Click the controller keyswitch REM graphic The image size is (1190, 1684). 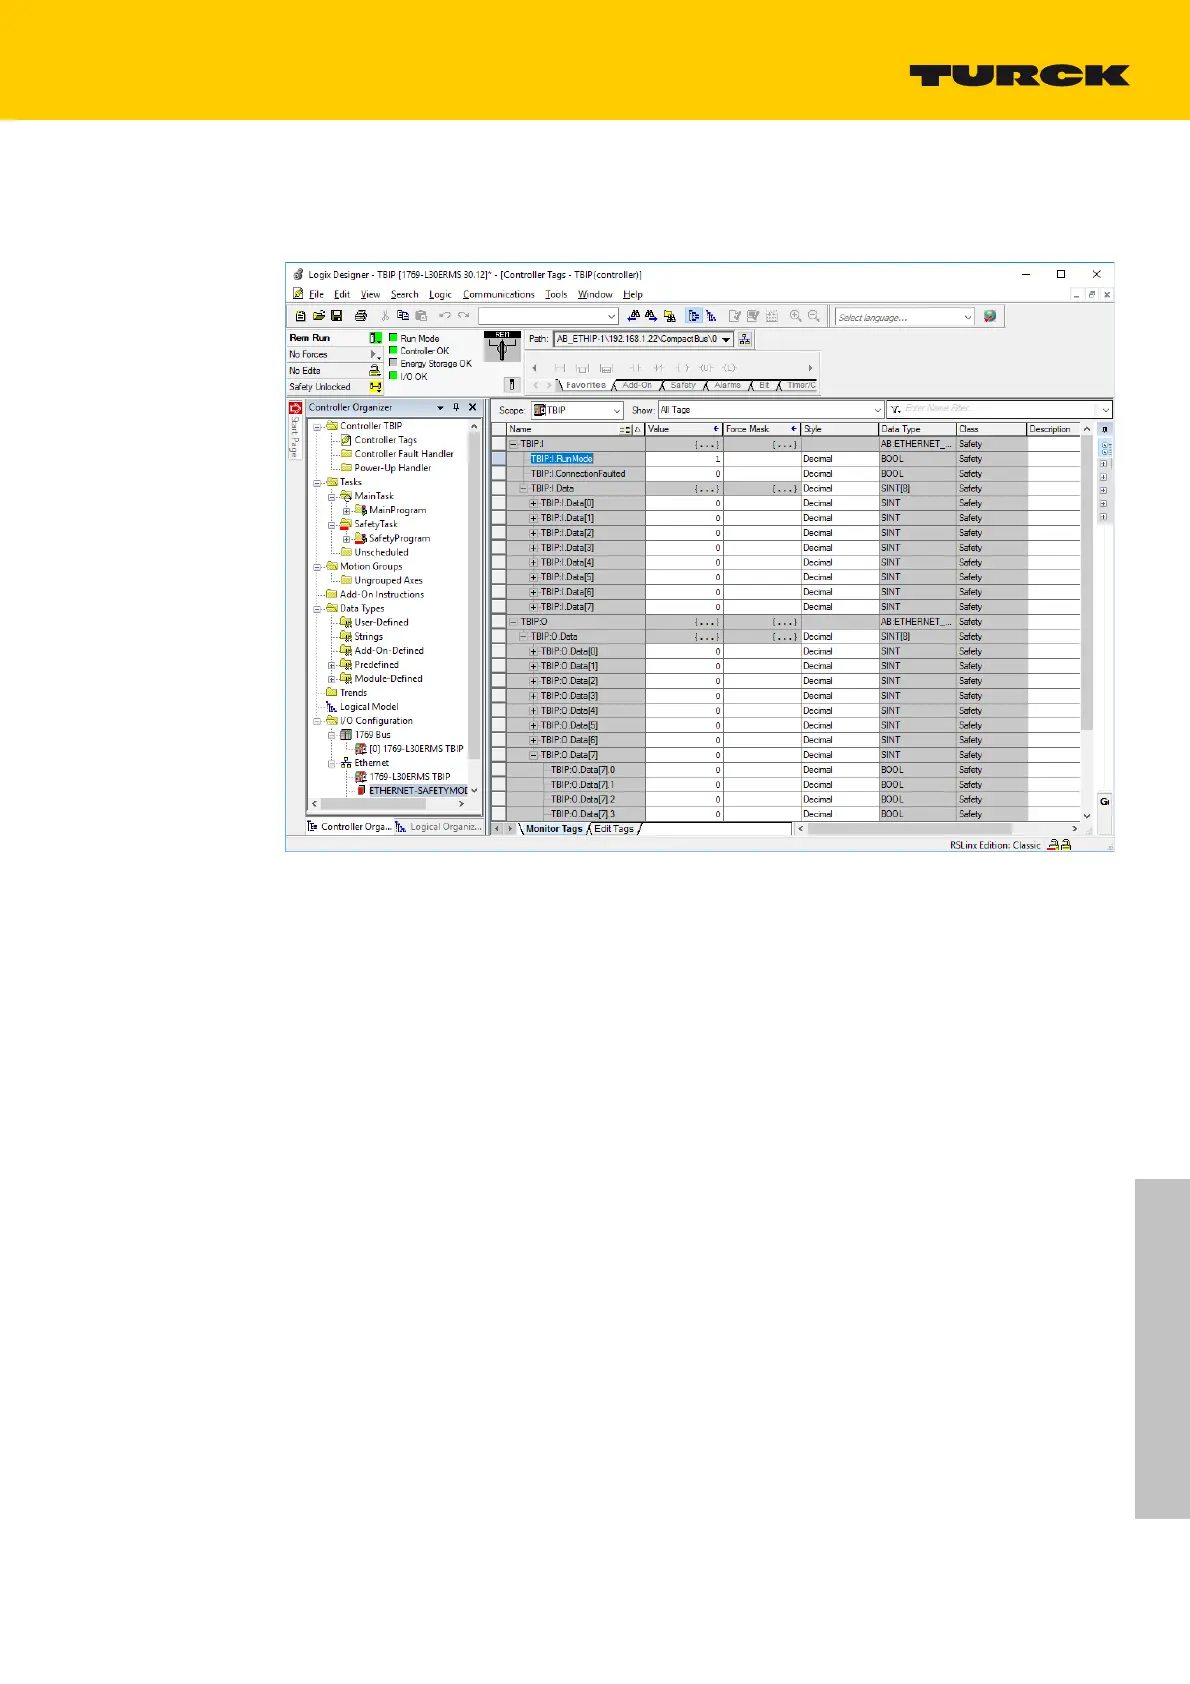point(503,346)
